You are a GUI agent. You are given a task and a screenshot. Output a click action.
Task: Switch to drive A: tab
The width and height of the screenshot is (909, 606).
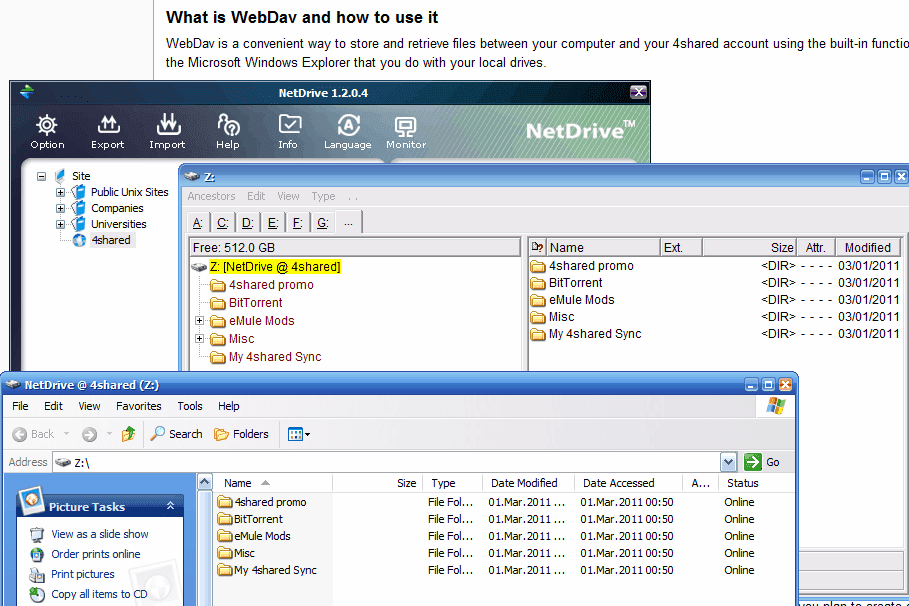pyautogui.click(x=197, y=223)
